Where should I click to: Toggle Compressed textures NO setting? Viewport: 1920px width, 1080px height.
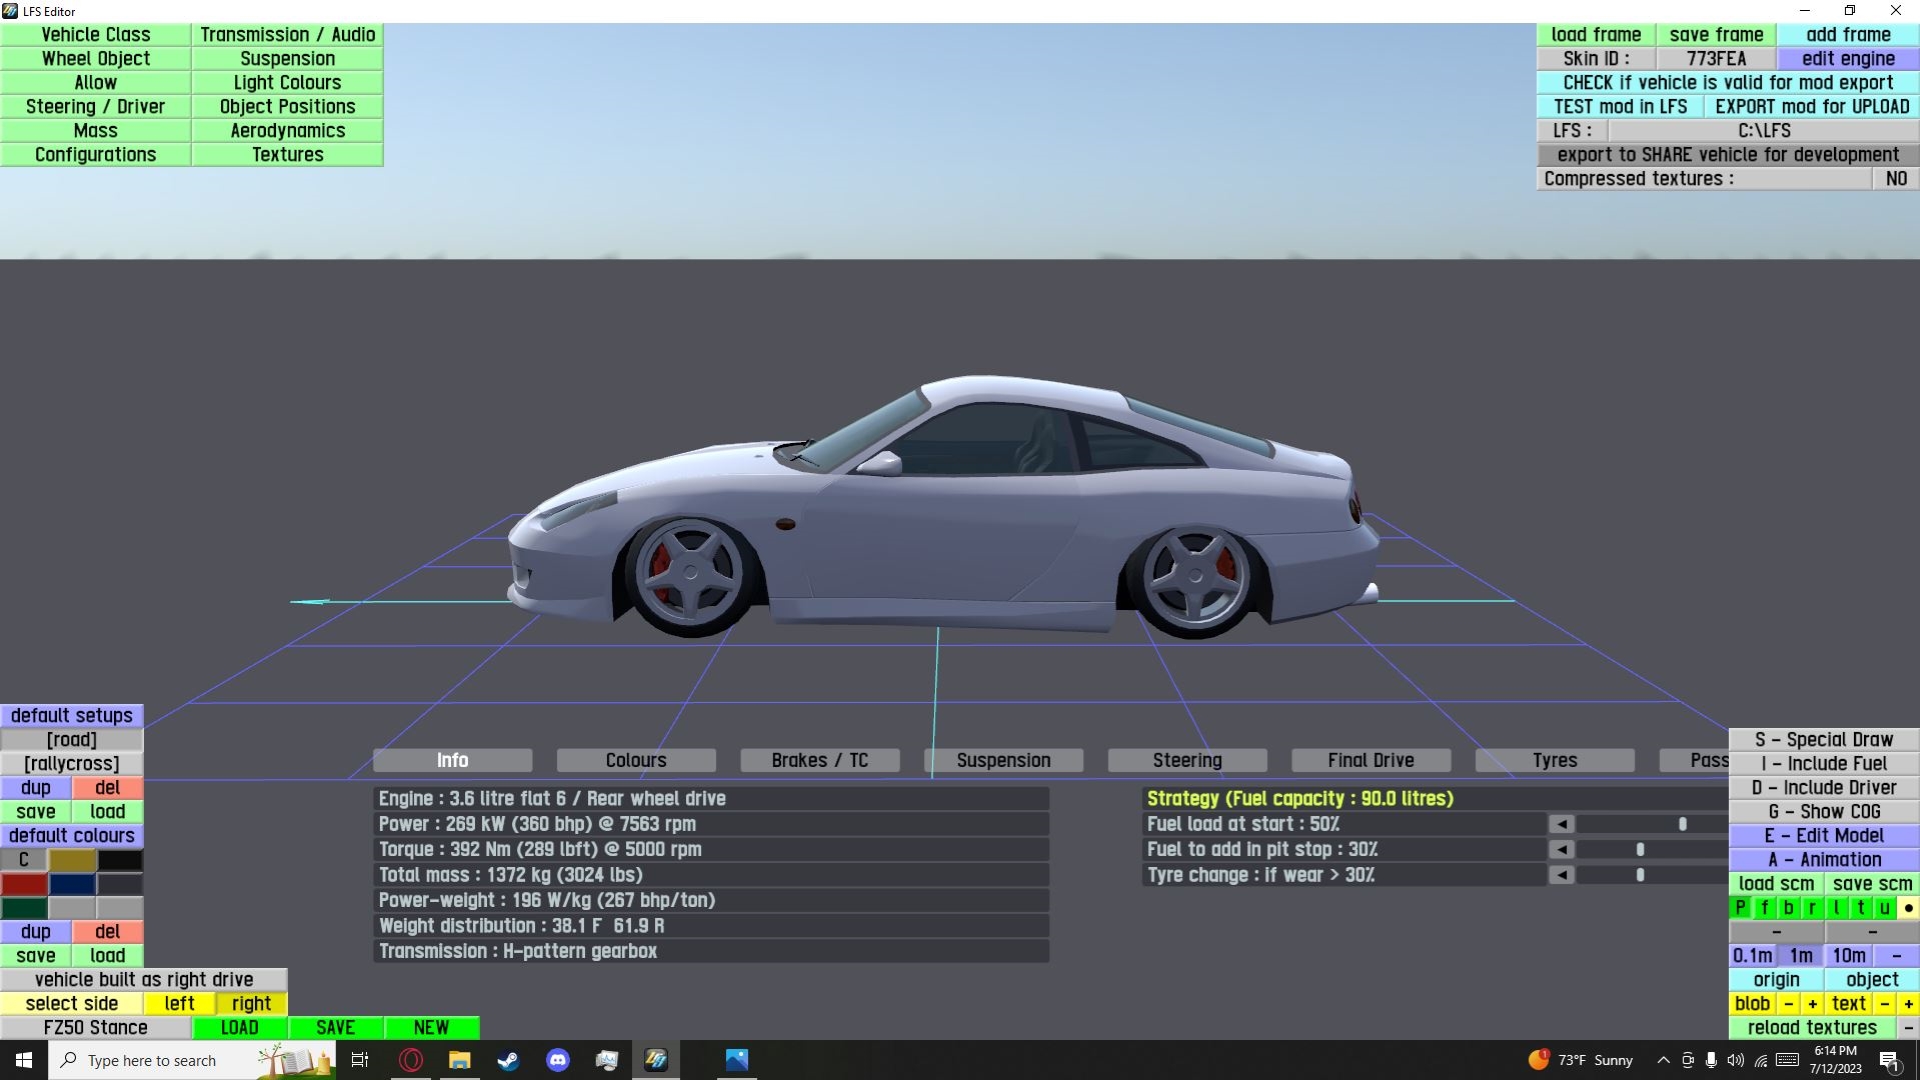(1895, 179)
